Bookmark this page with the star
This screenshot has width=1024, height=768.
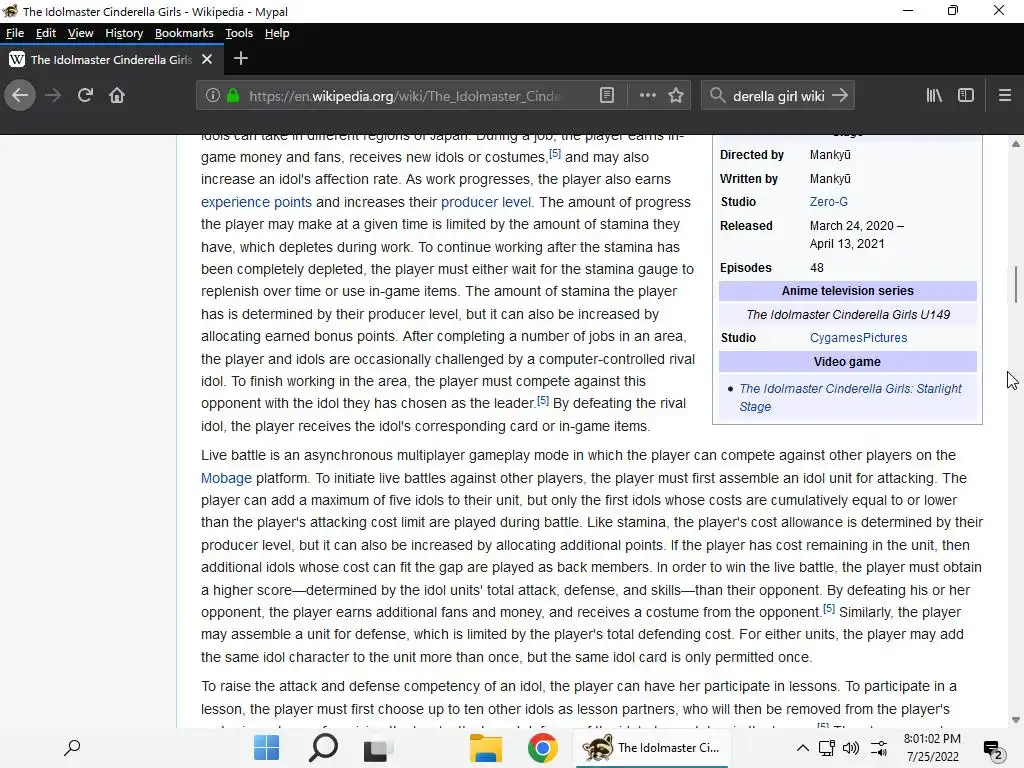pyautogui.click(x=676, y=95)
